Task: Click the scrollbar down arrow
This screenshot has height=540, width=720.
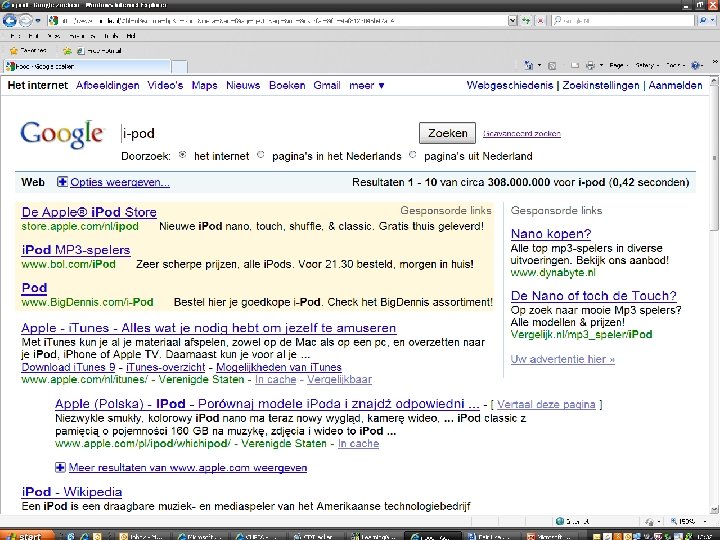Action: pyautogui.click(x=714, y=510)
